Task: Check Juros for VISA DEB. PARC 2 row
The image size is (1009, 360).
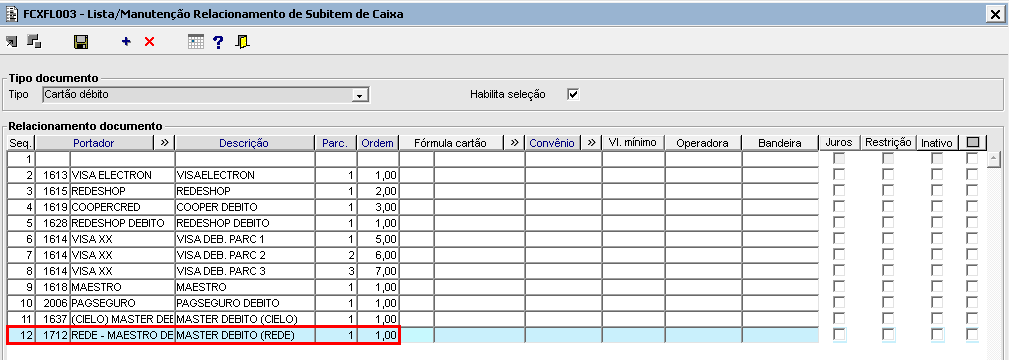Action: tap(839, 254)
